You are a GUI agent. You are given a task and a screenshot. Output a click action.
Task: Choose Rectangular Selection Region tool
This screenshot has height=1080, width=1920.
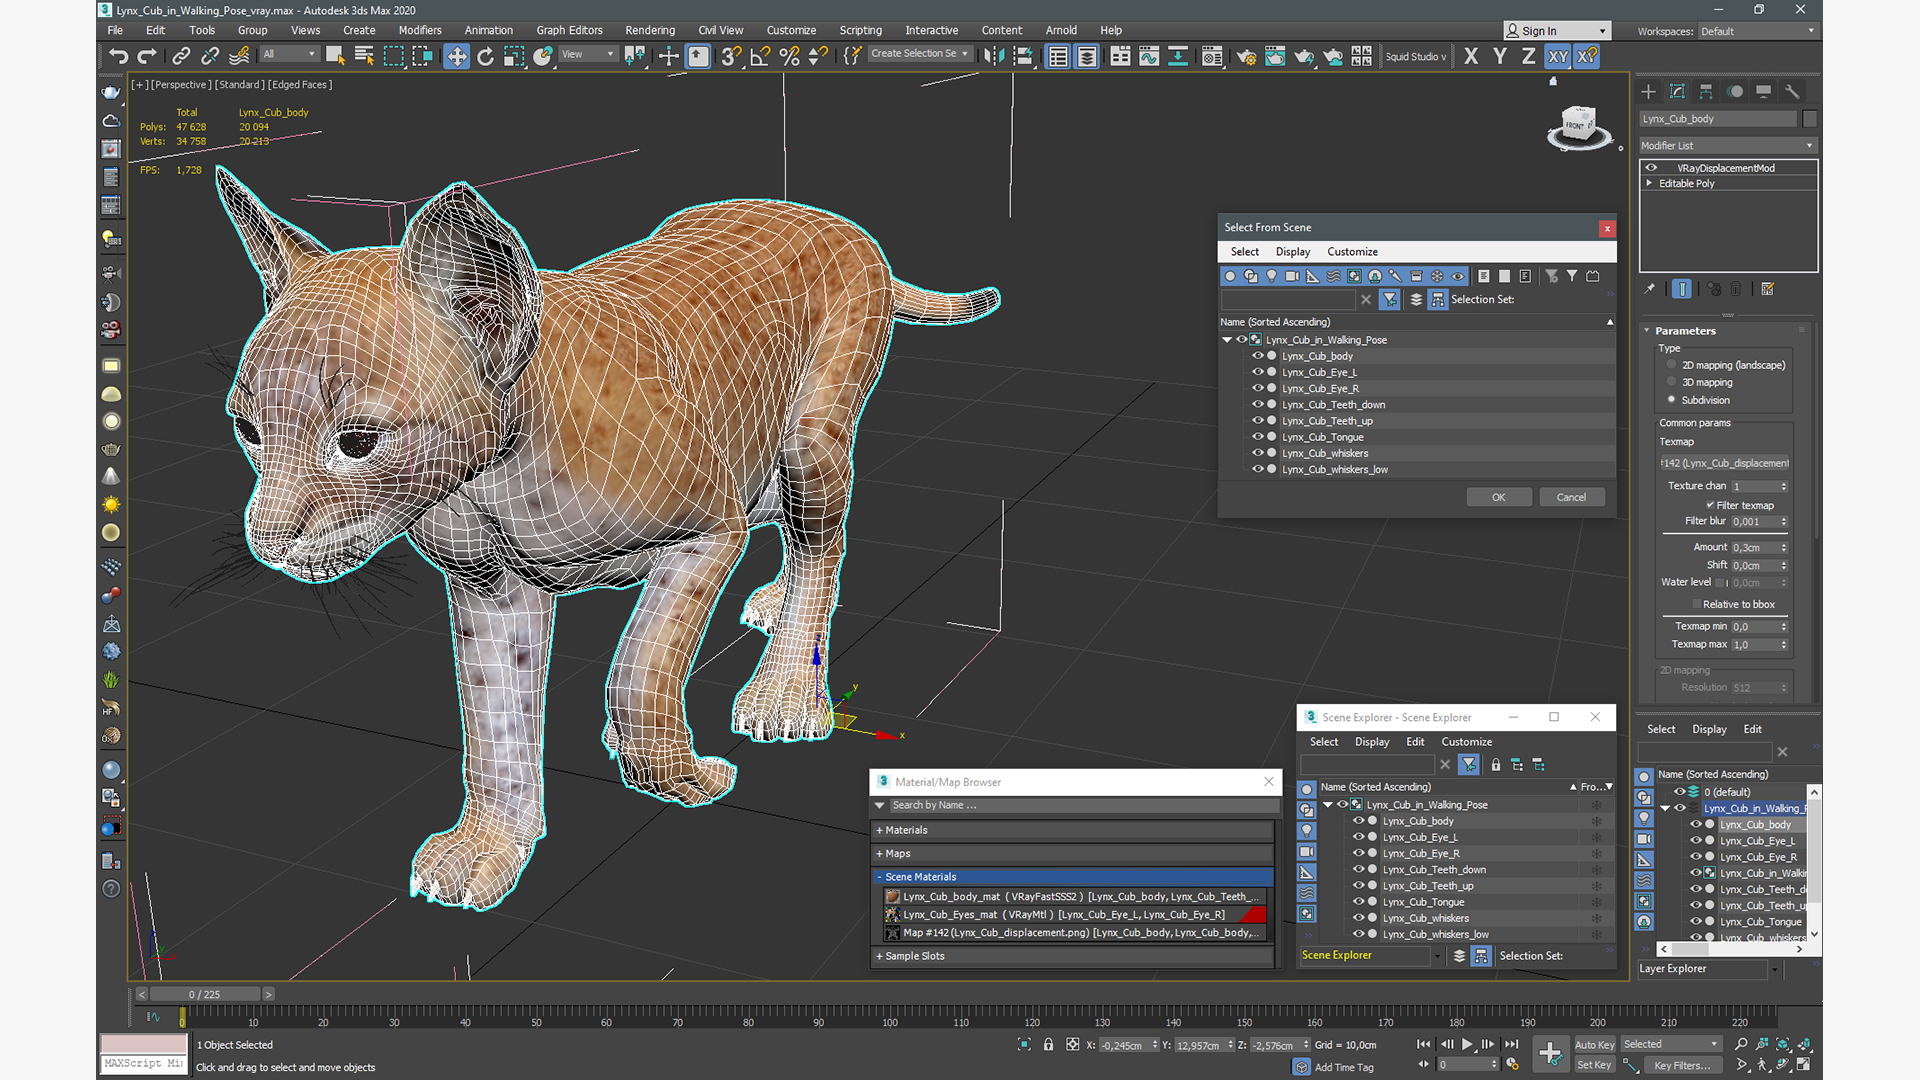coord(394,57)
